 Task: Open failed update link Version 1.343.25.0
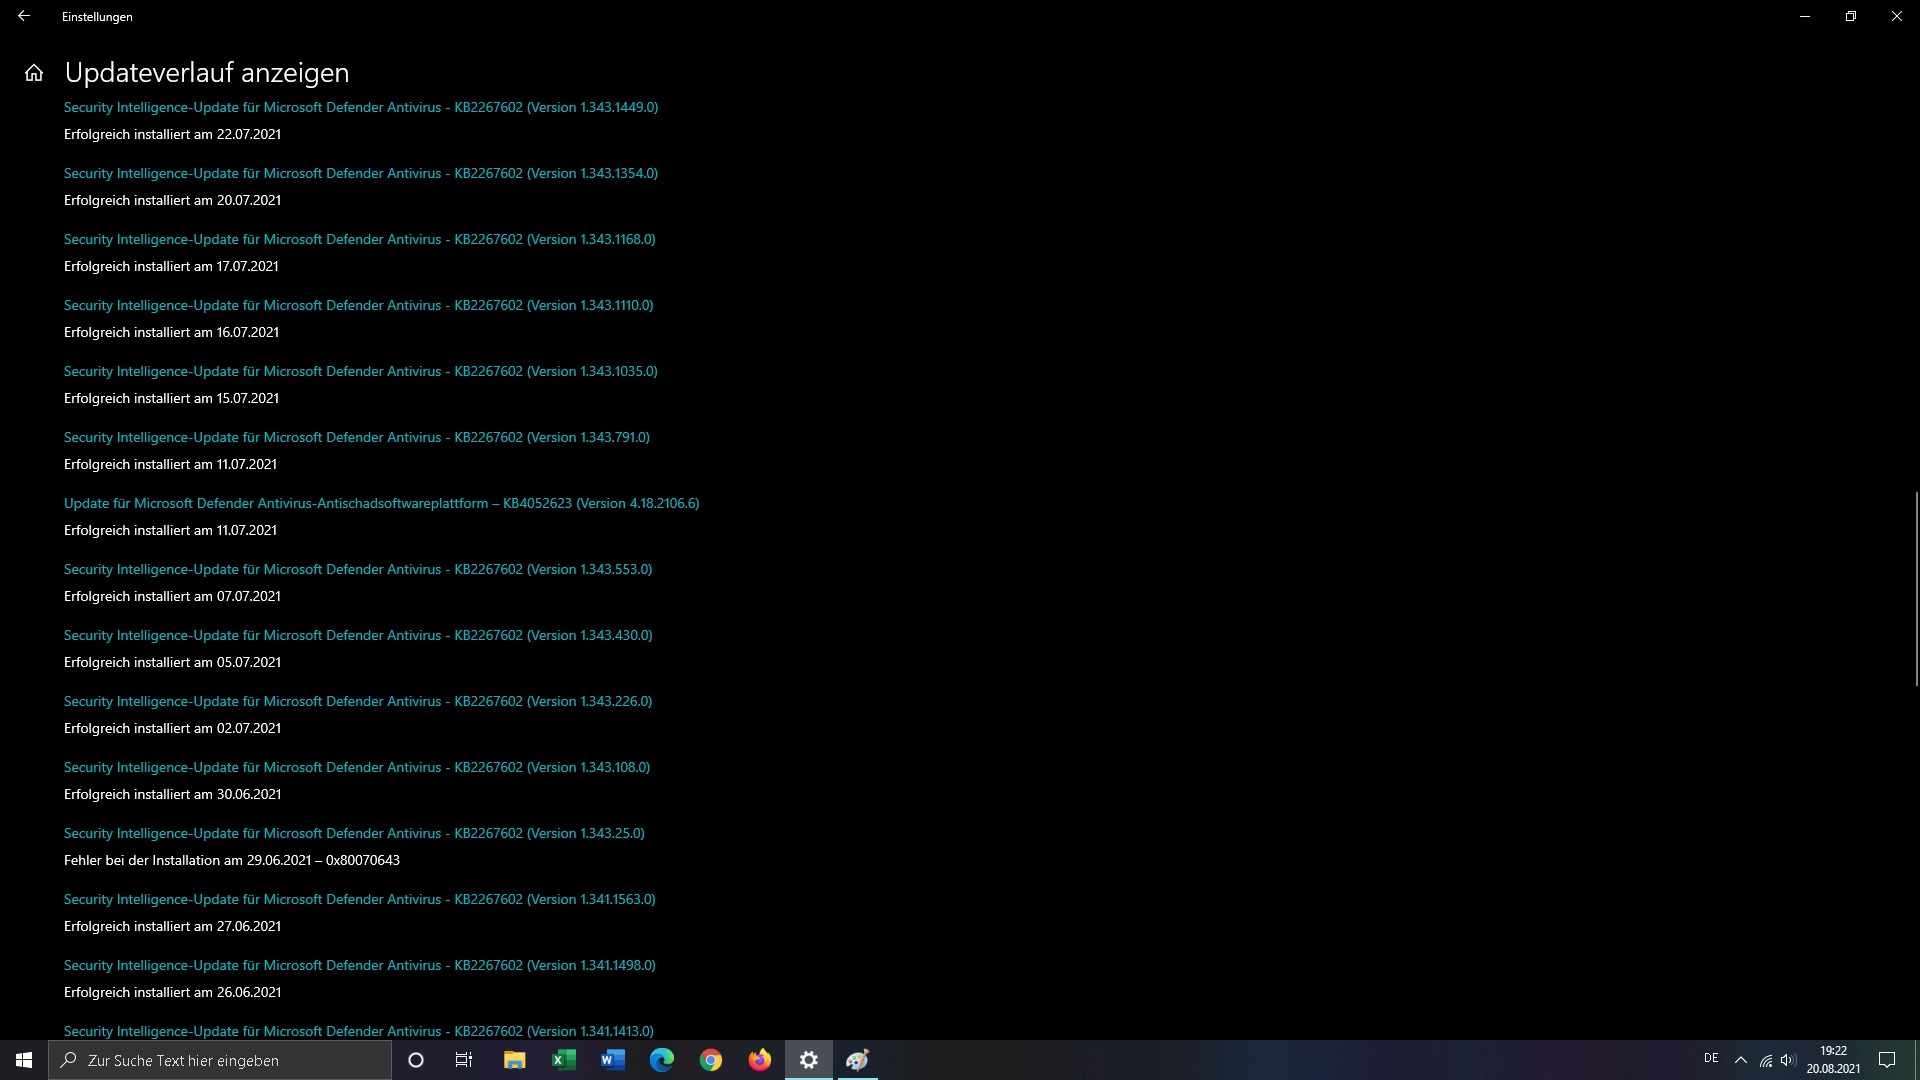pos(354,833)
